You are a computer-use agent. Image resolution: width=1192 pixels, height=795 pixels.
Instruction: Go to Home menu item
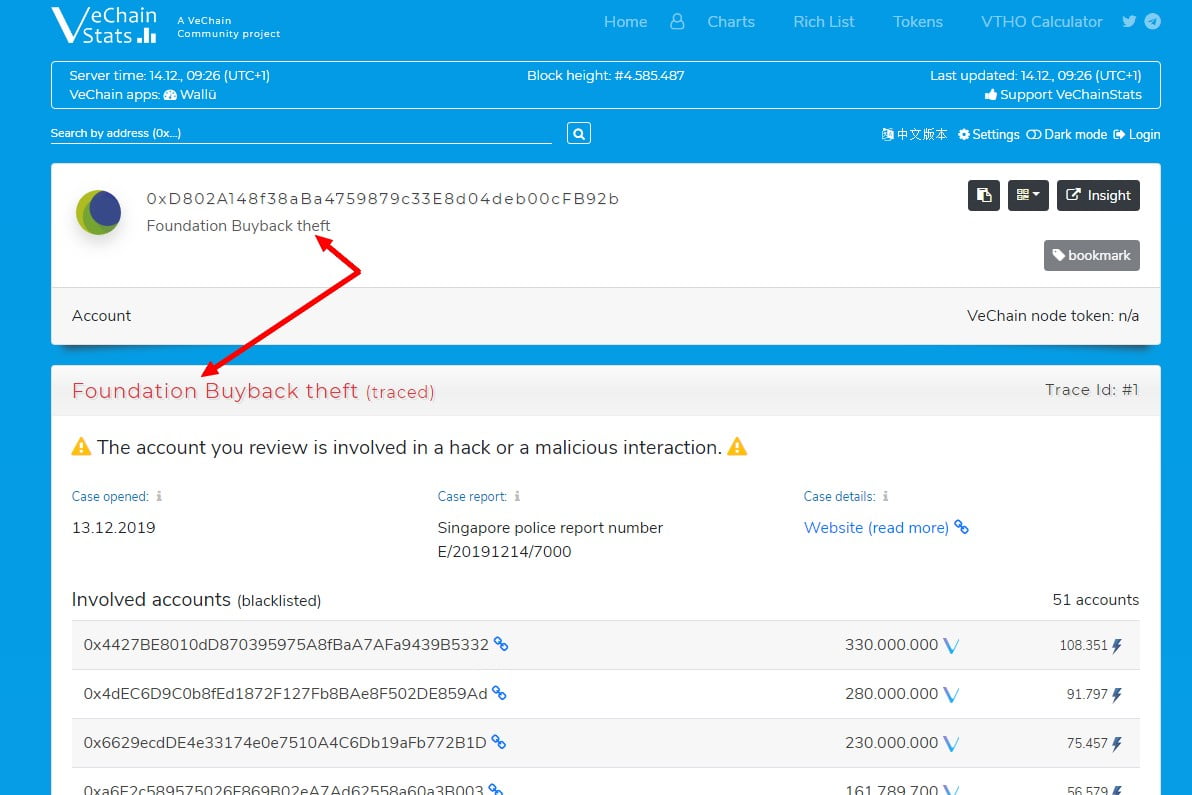pyautogui.click(x=626, y=22)
